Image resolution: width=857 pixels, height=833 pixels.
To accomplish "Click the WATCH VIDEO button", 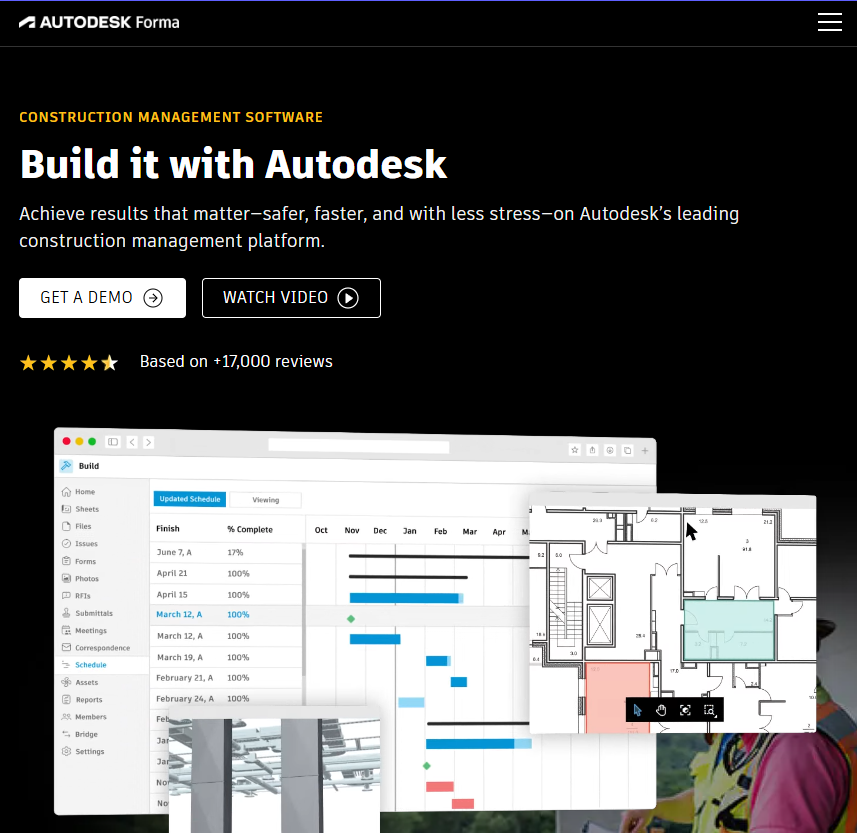I will [x=291, y=298].
